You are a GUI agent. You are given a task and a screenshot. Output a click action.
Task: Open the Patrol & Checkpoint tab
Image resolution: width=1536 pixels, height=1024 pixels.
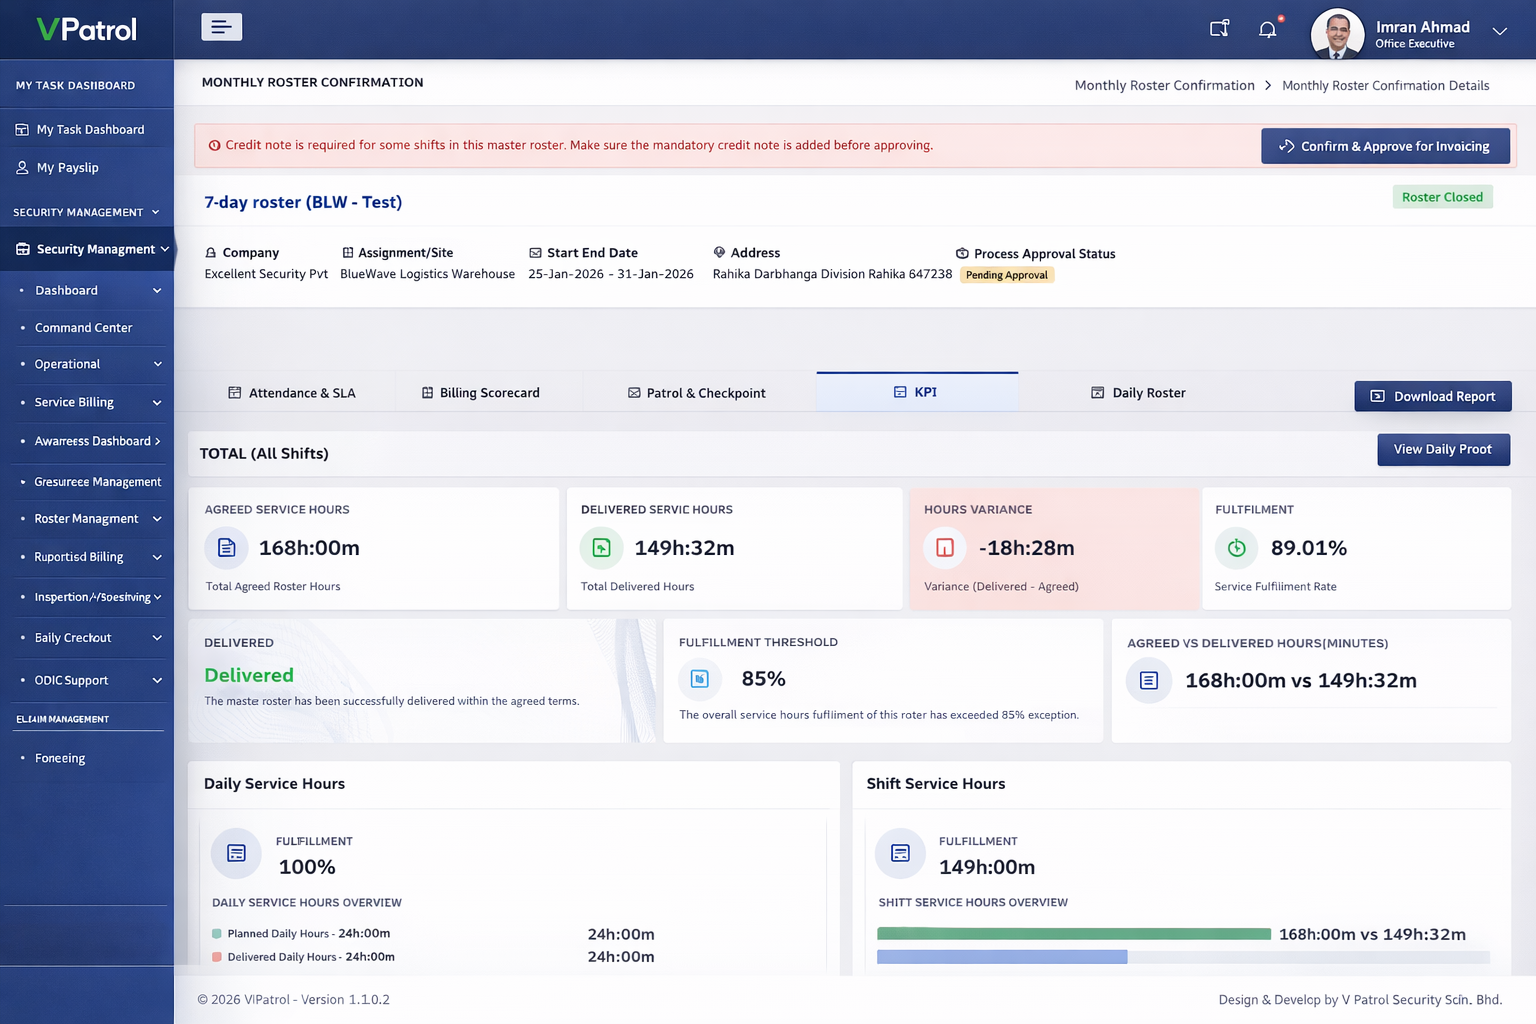[x=696, y=393]
